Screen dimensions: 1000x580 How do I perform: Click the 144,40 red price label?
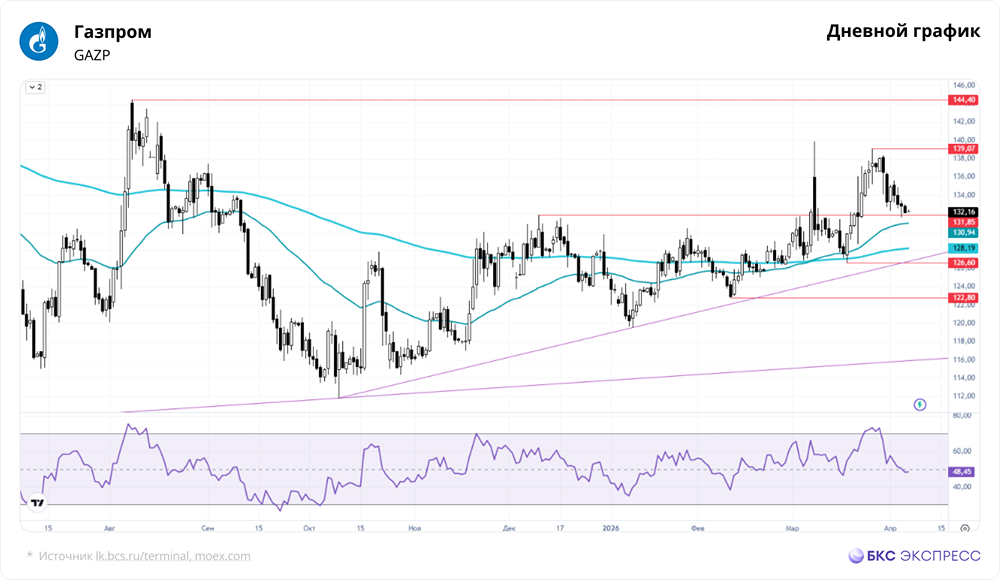coord(964,100)
